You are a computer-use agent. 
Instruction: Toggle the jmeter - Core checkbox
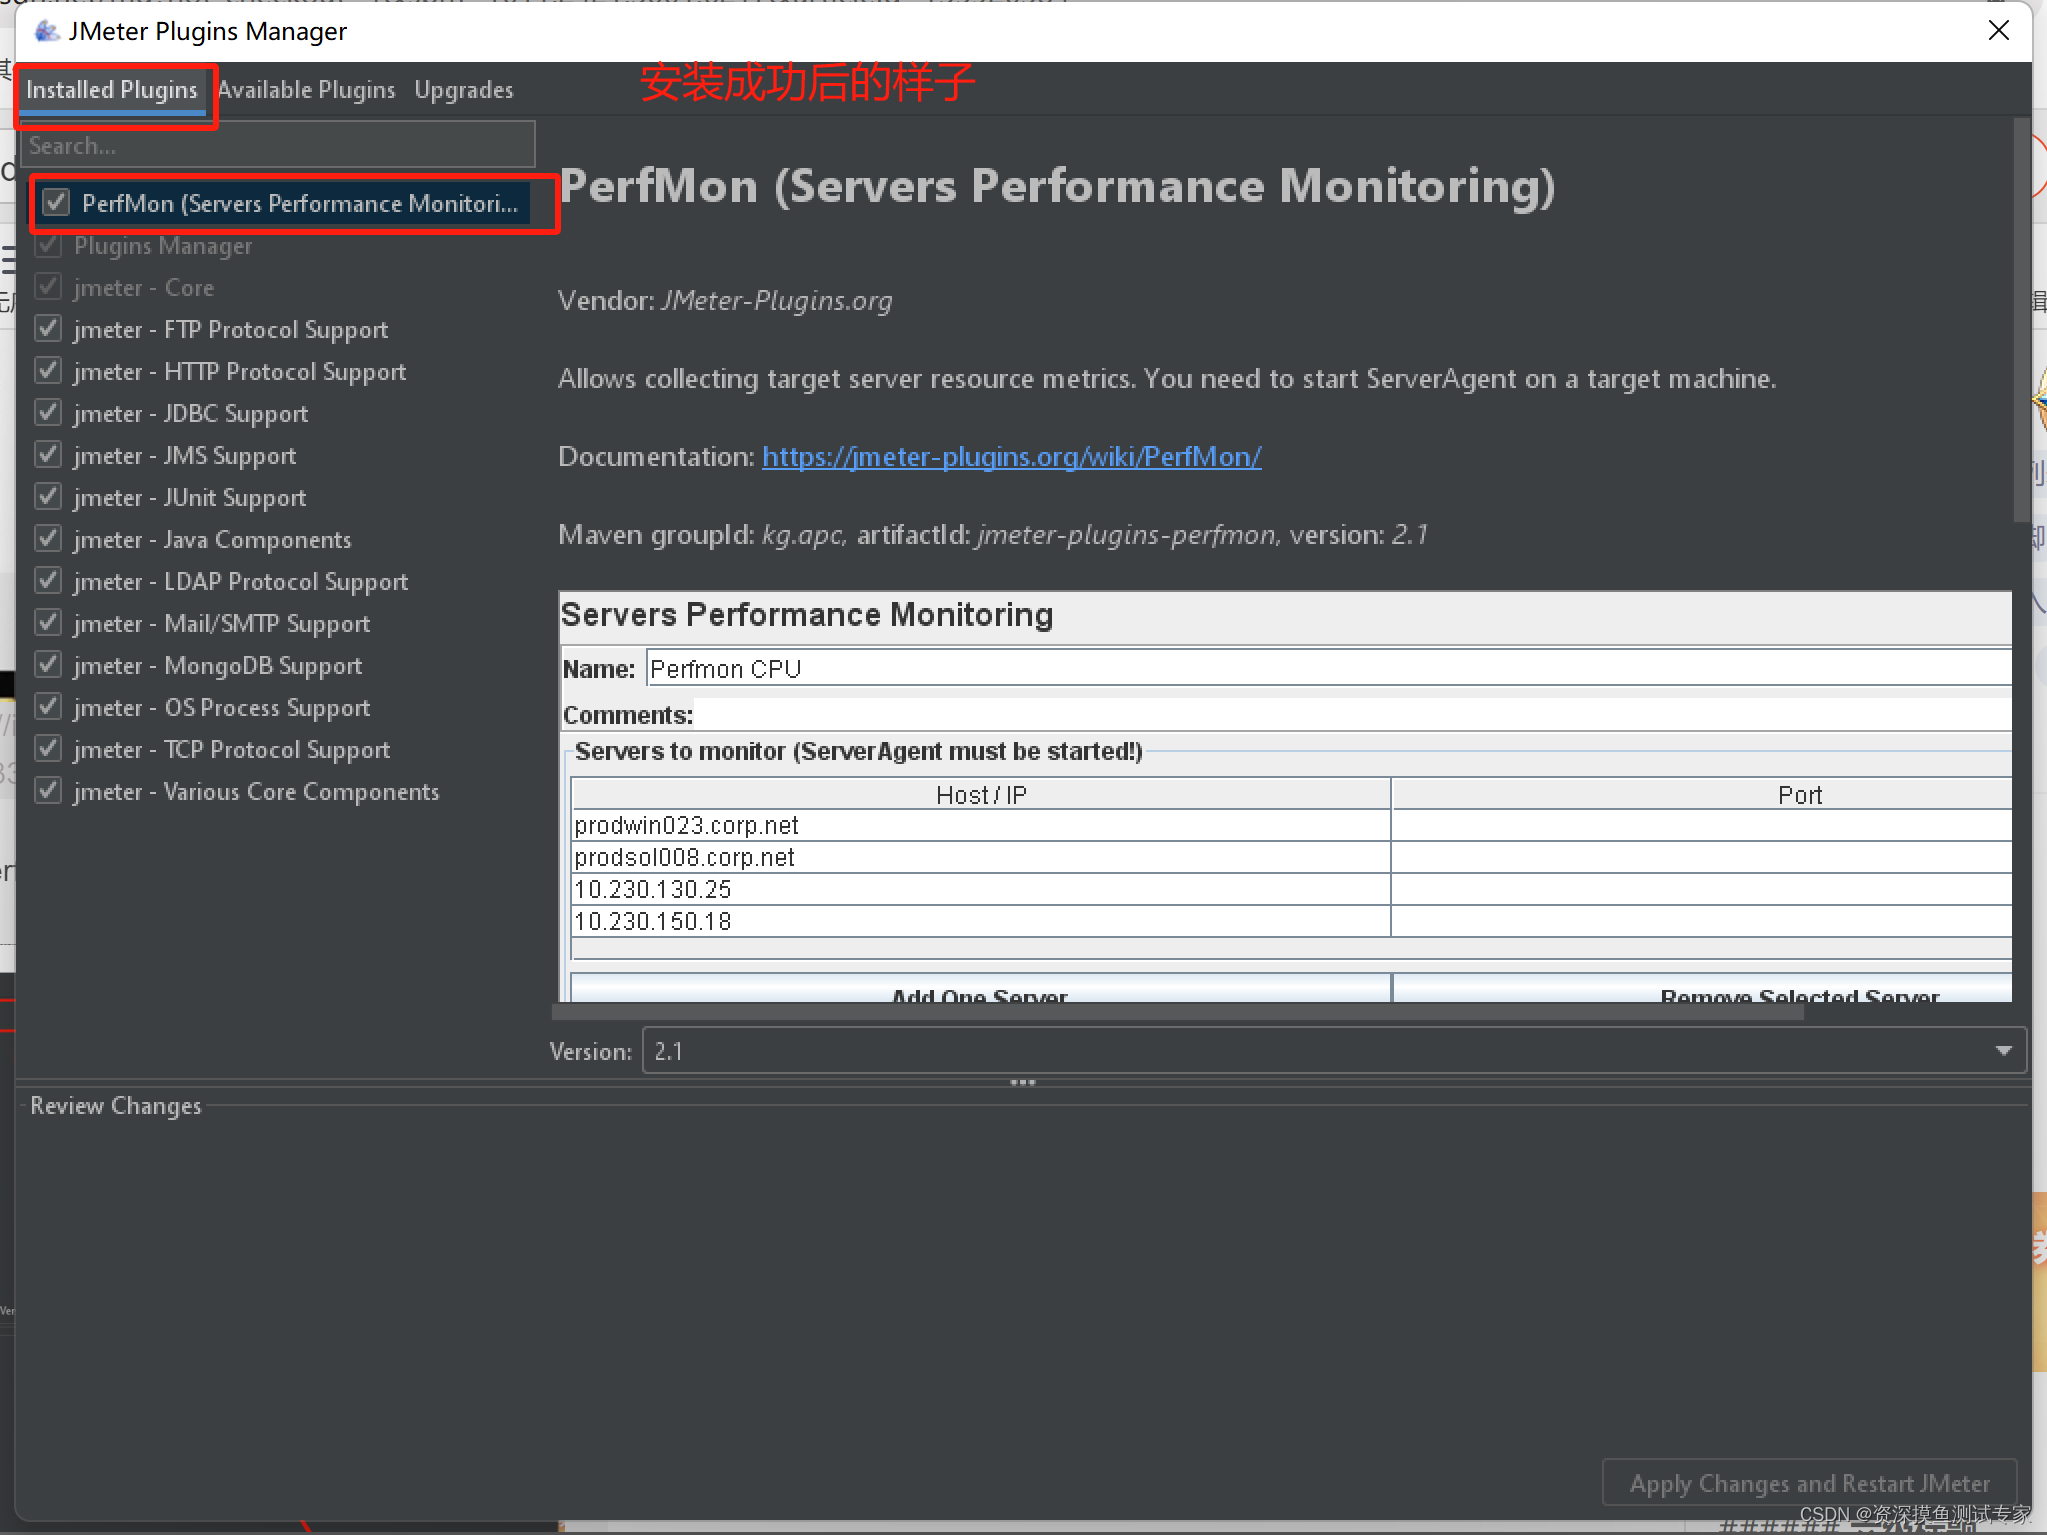[48, 287]
